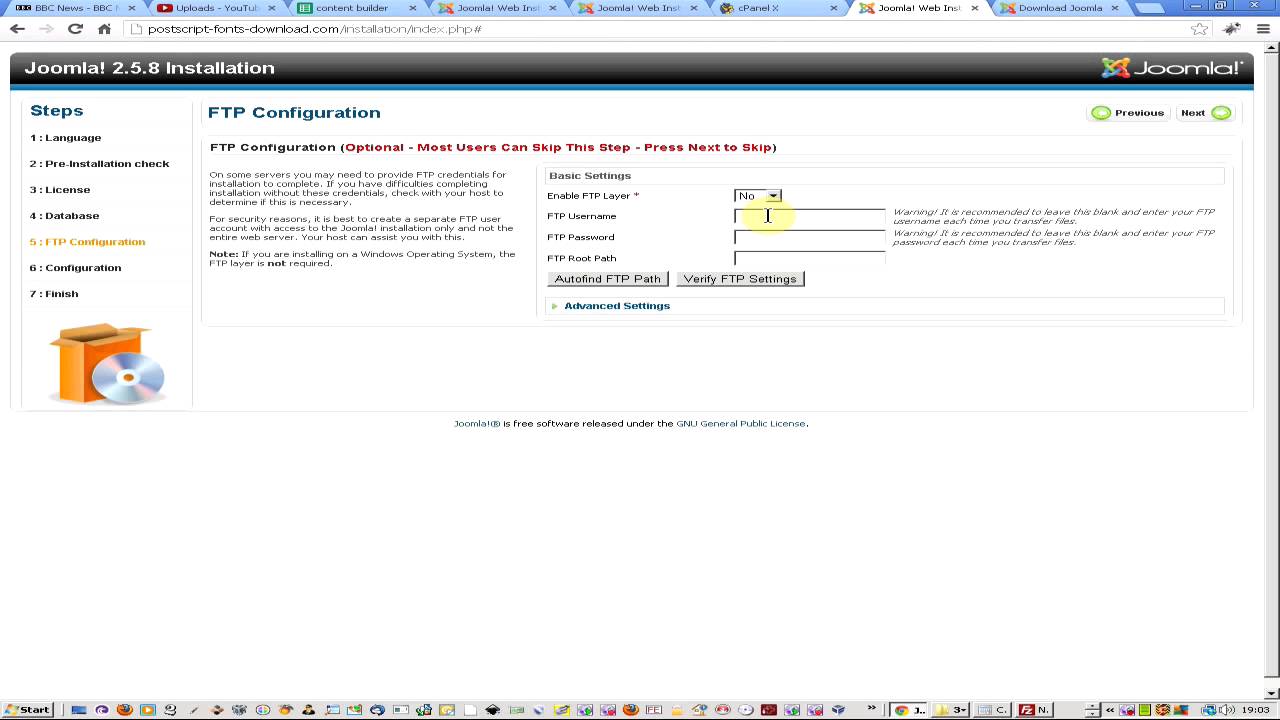
Task: Close the Uploads YouTube tab
Action: [x=272, y=8]
